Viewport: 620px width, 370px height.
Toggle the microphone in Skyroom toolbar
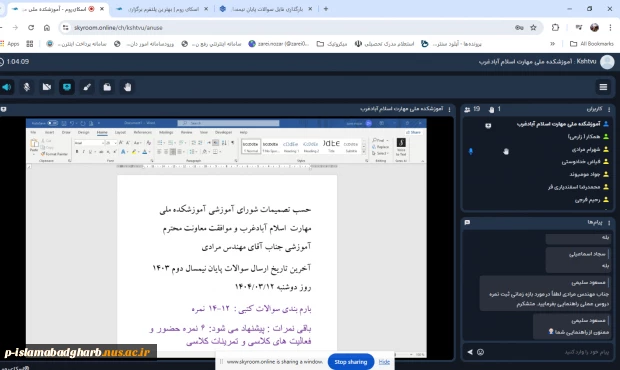pos(26,87)
